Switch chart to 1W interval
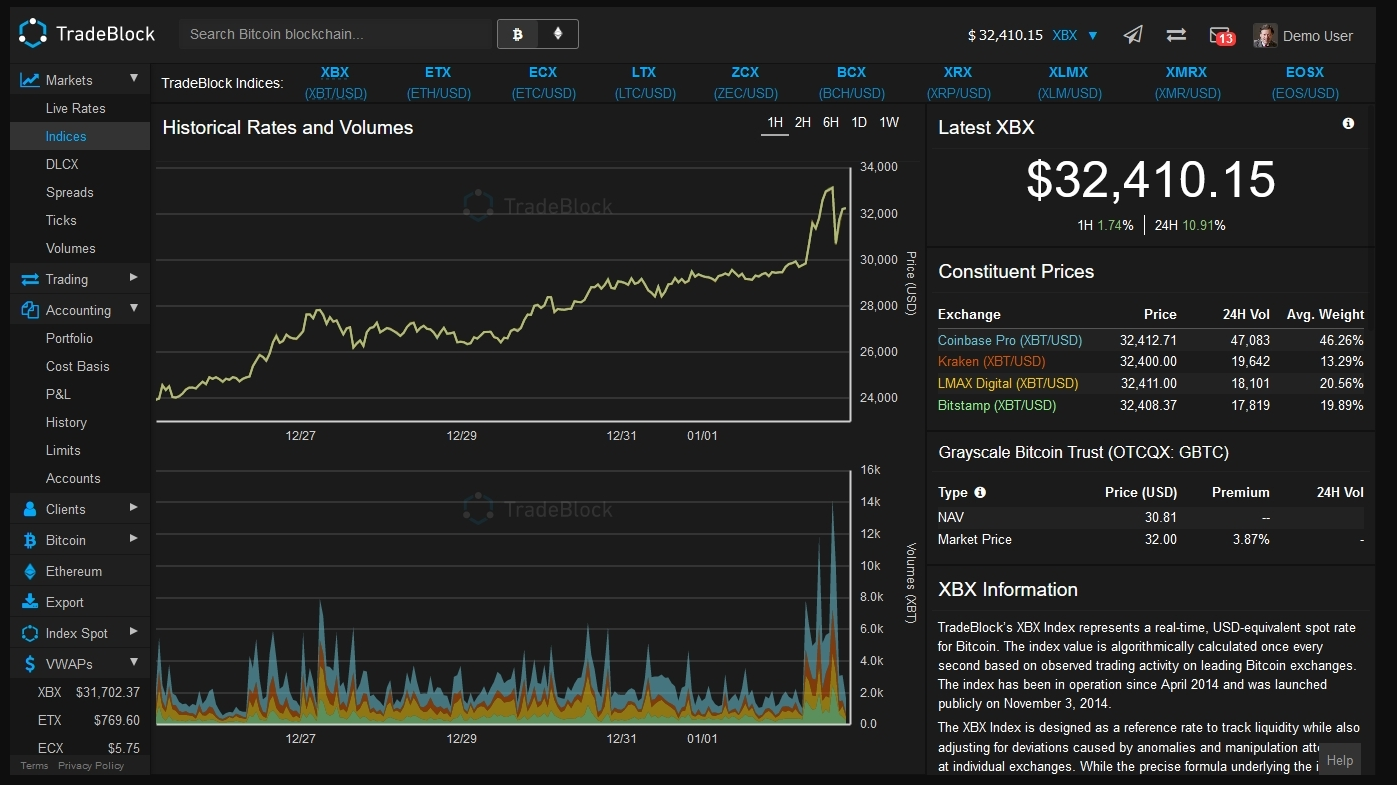This screenshot has width=1397, height=785. pyautogui.click(x=889, y=122)
